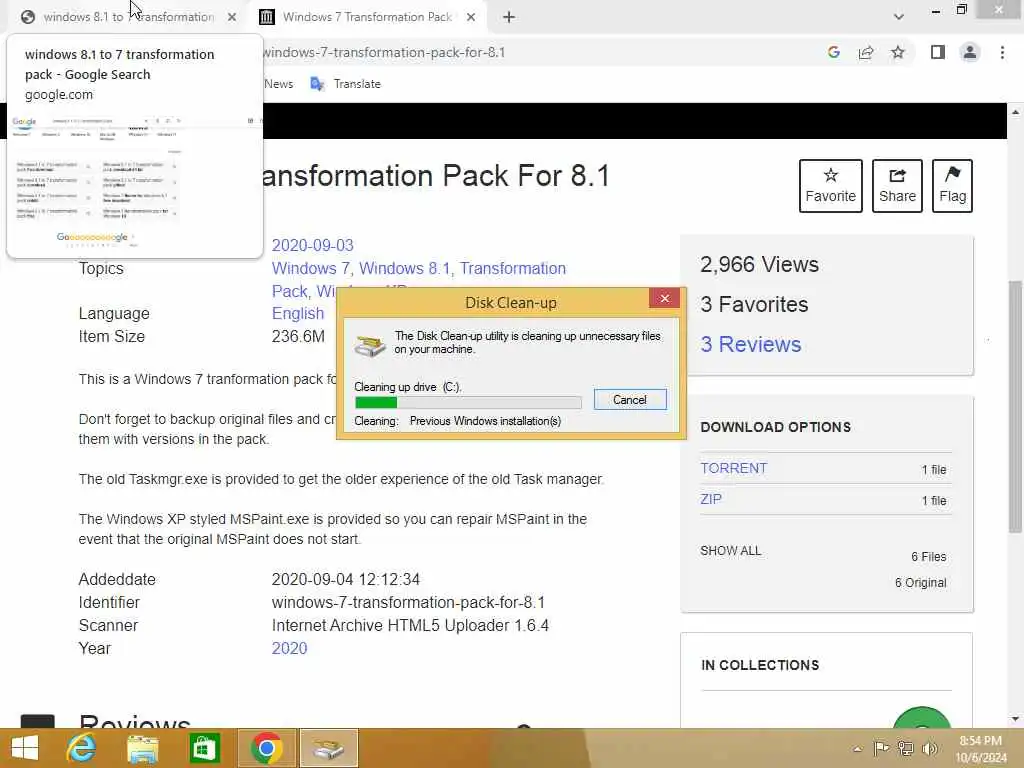Close the Windows 7 Transformation Pack tab

click(471, 17)
